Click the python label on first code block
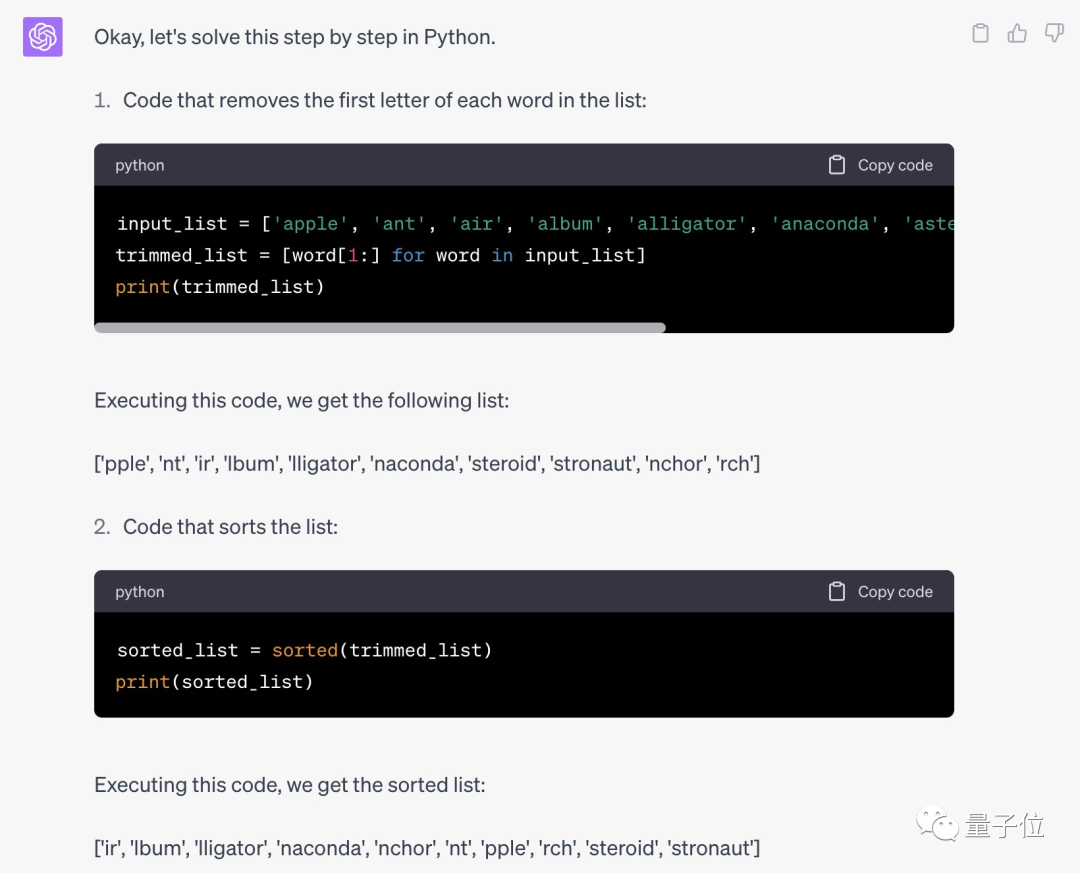1080x873 pixels. point(140,165)
